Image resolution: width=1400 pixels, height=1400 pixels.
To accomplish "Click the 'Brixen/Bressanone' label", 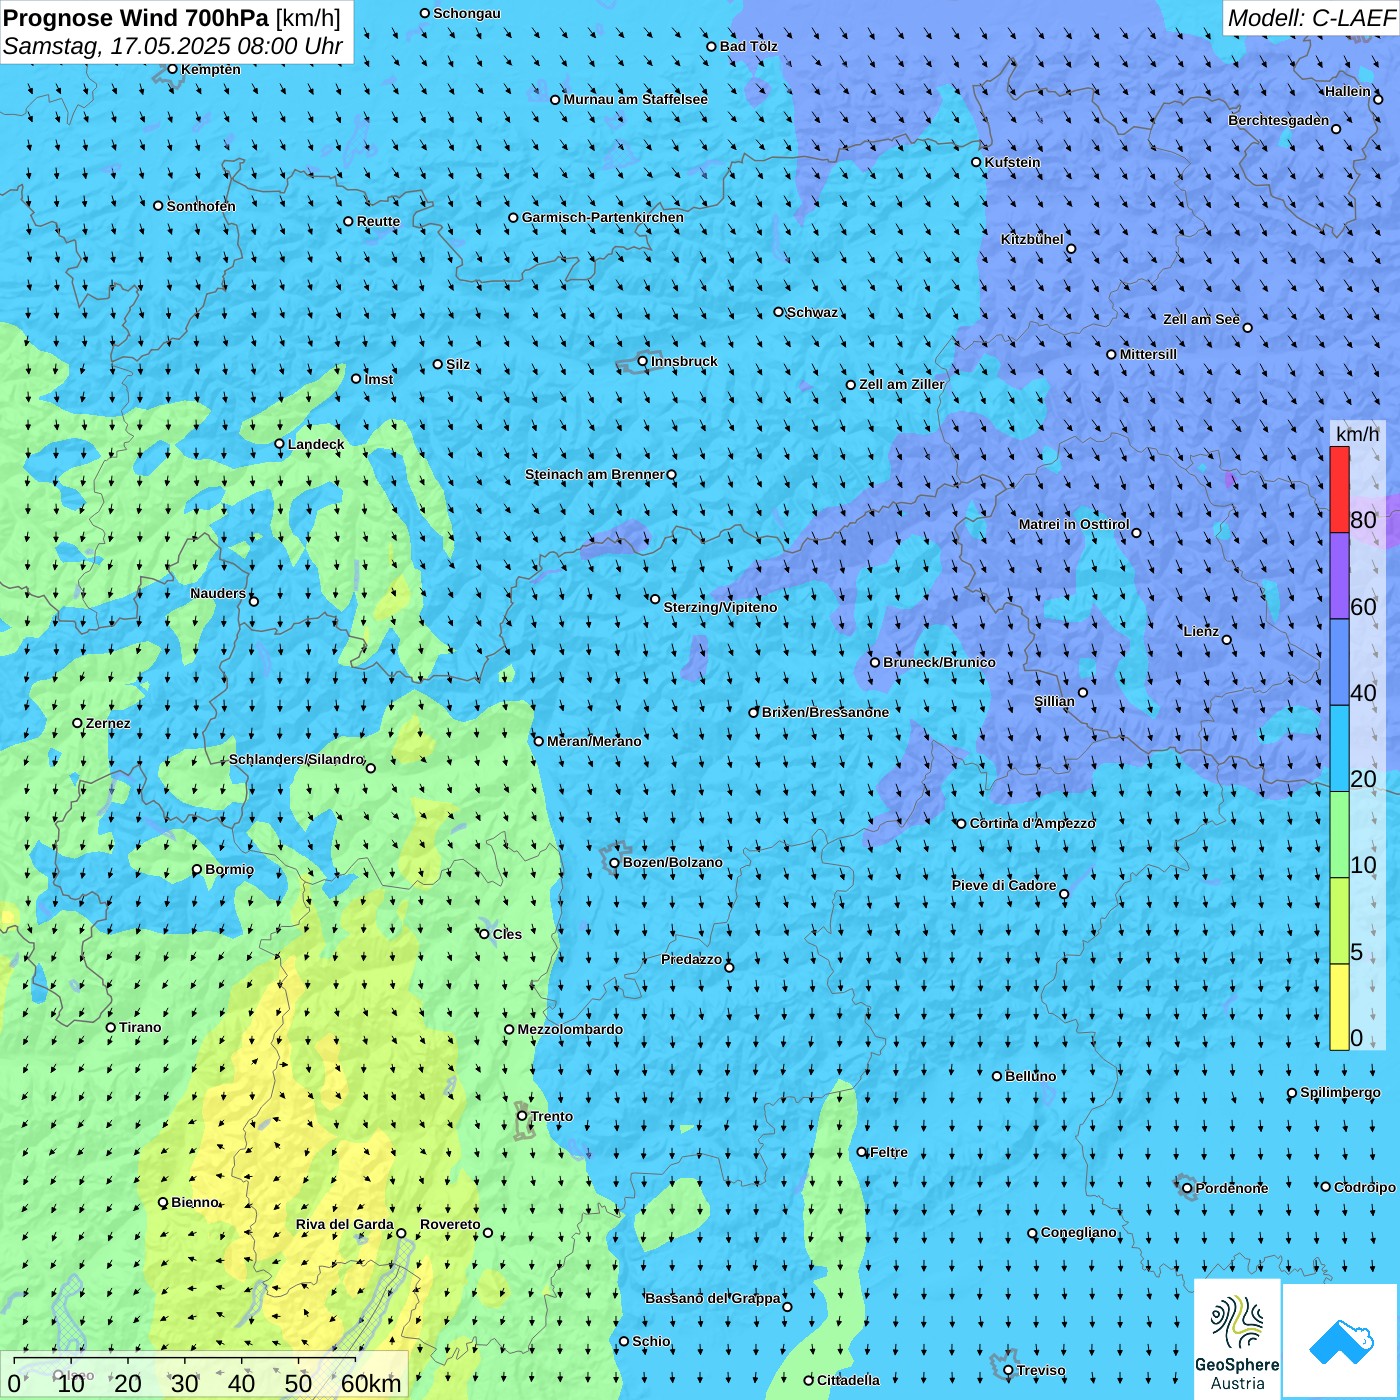I will click(825, 712).
